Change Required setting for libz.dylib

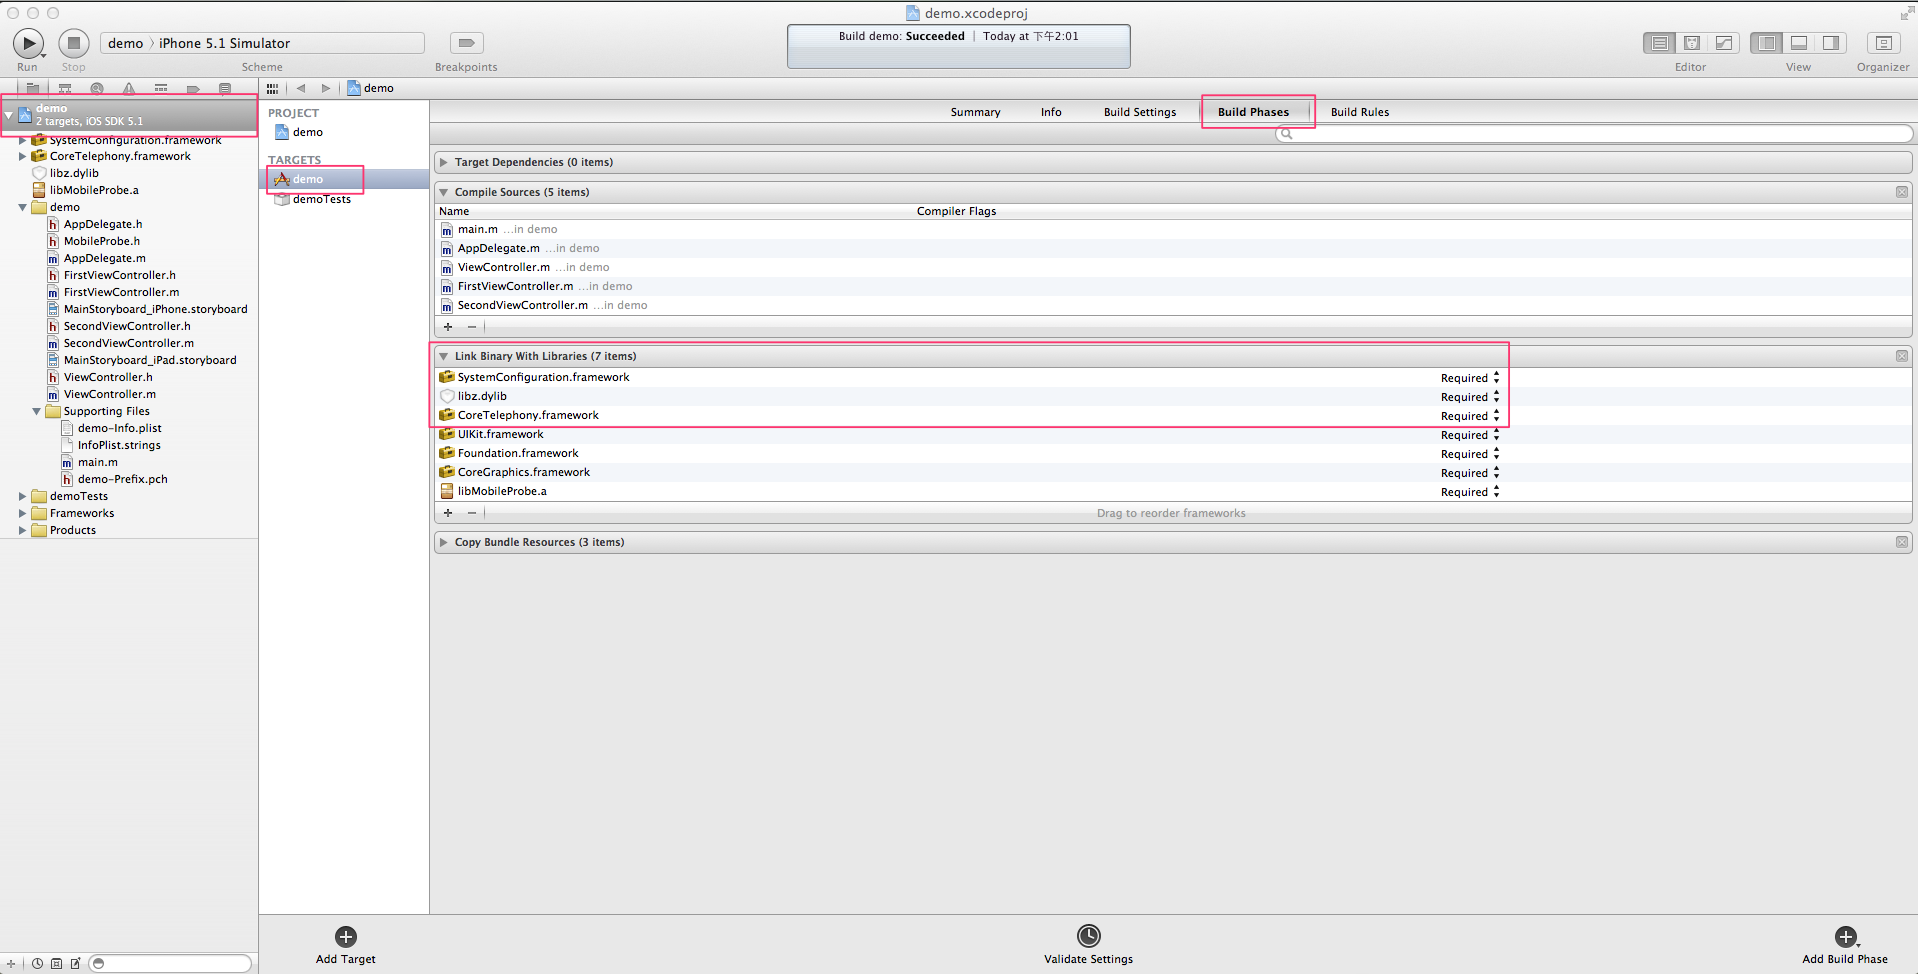[1470, 397]
